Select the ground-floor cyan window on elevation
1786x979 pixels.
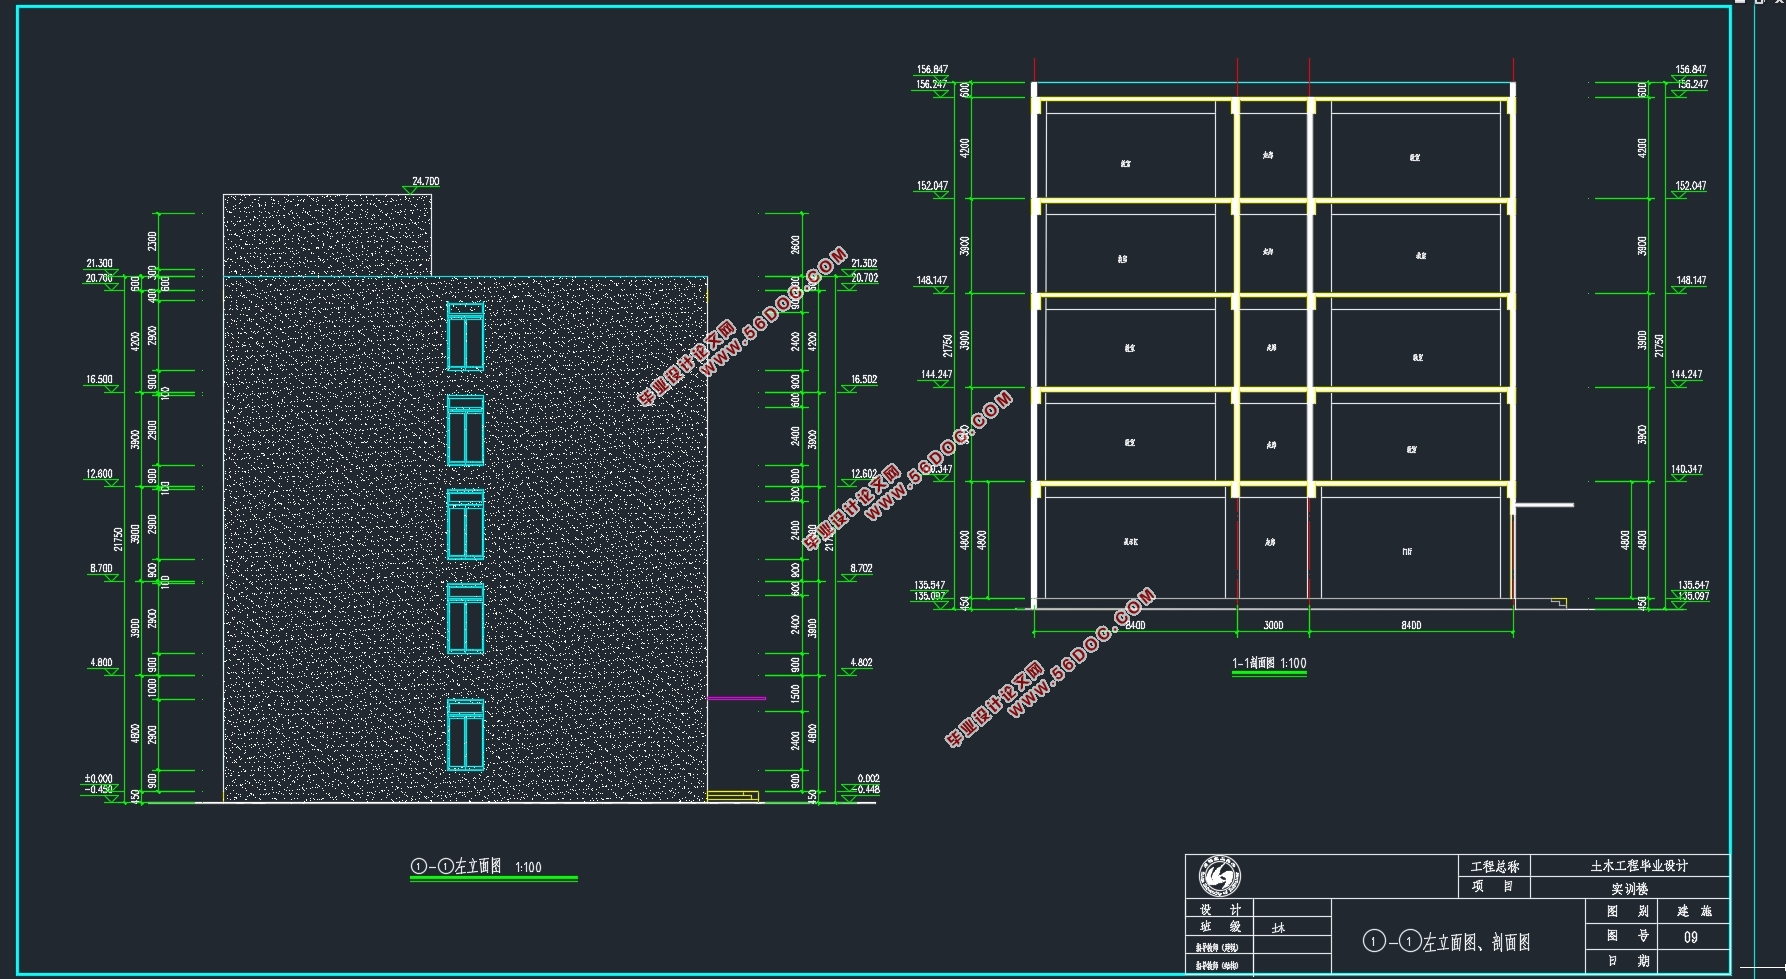pos(466,735)
